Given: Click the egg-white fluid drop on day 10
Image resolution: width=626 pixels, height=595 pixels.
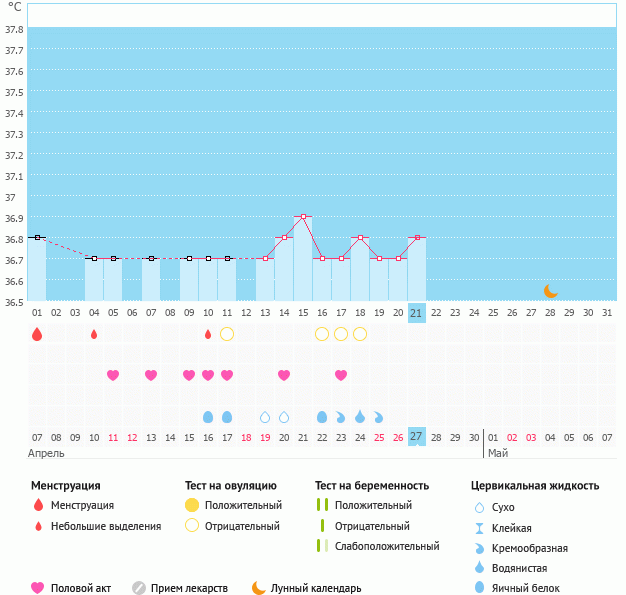Looking at the screenshot, I should [x=208, y=416].
